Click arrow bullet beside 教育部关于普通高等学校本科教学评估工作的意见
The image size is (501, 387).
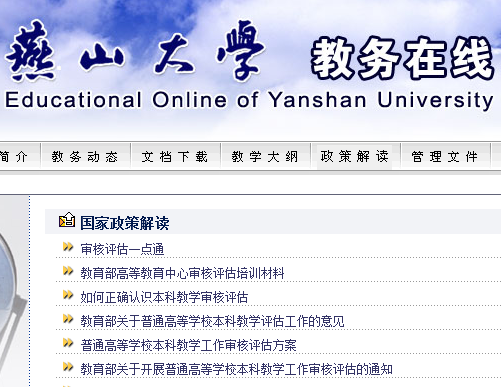(x=68, y=319)
